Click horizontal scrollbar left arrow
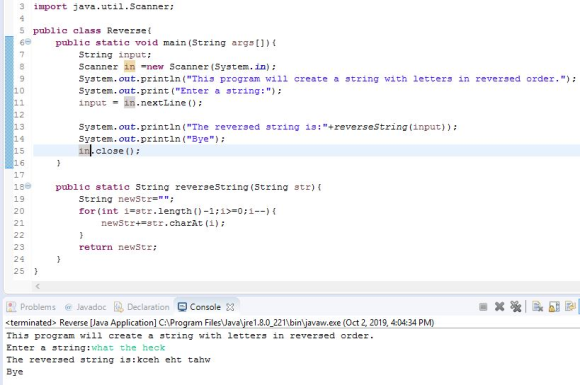This screenshot has width=580, height=385. tap(37, 286)
